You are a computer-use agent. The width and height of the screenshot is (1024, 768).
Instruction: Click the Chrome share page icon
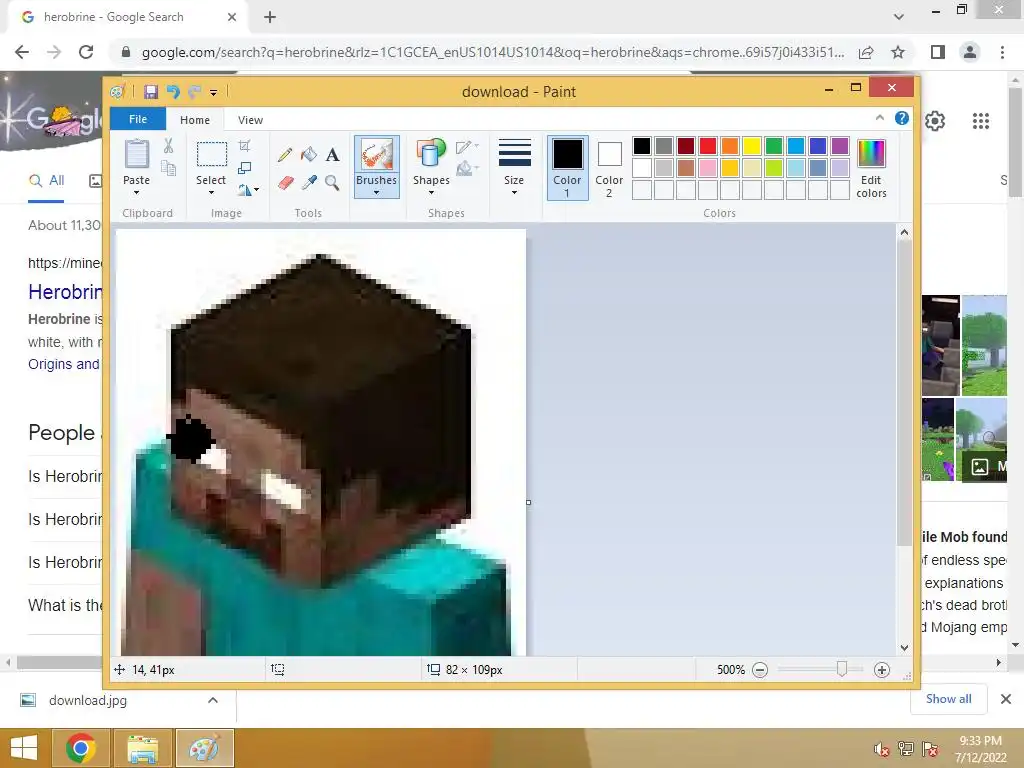point(866,52)
